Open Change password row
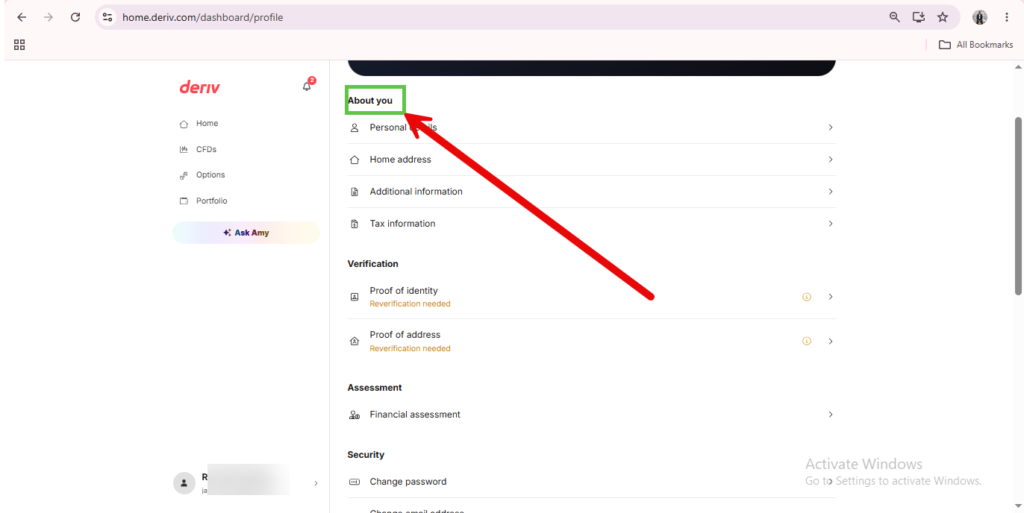 tap(591, 482)
